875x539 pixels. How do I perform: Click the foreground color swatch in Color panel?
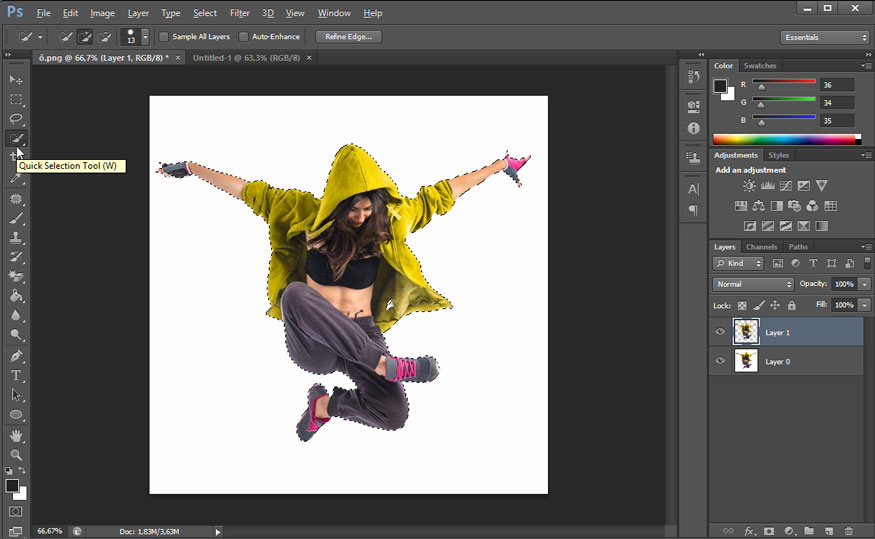coord(720,86)
